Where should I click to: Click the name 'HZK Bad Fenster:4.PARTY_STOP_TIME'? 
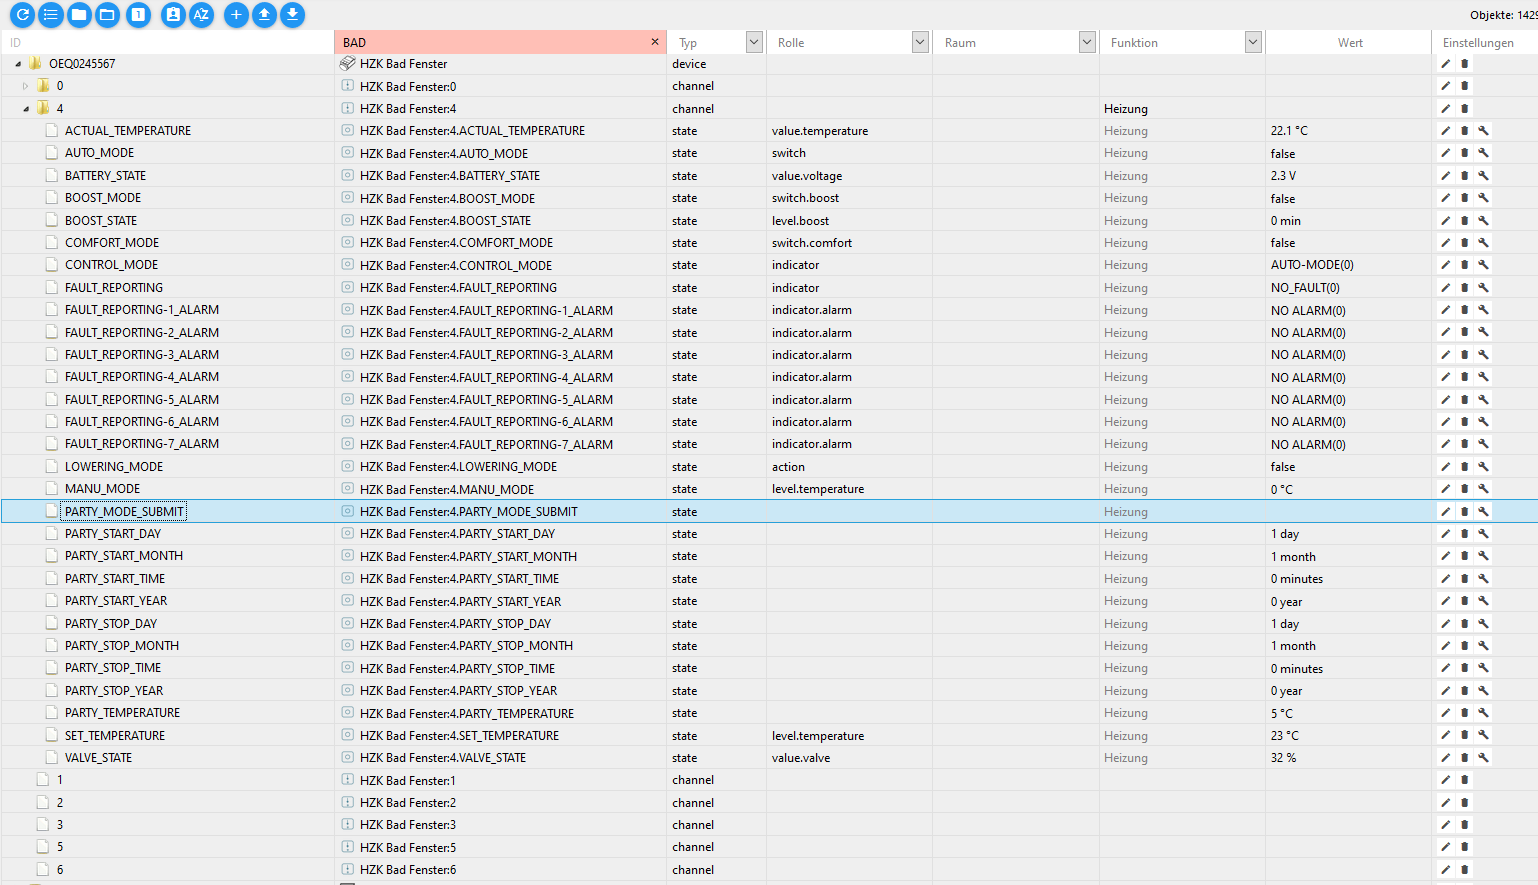tap(457, 669)
